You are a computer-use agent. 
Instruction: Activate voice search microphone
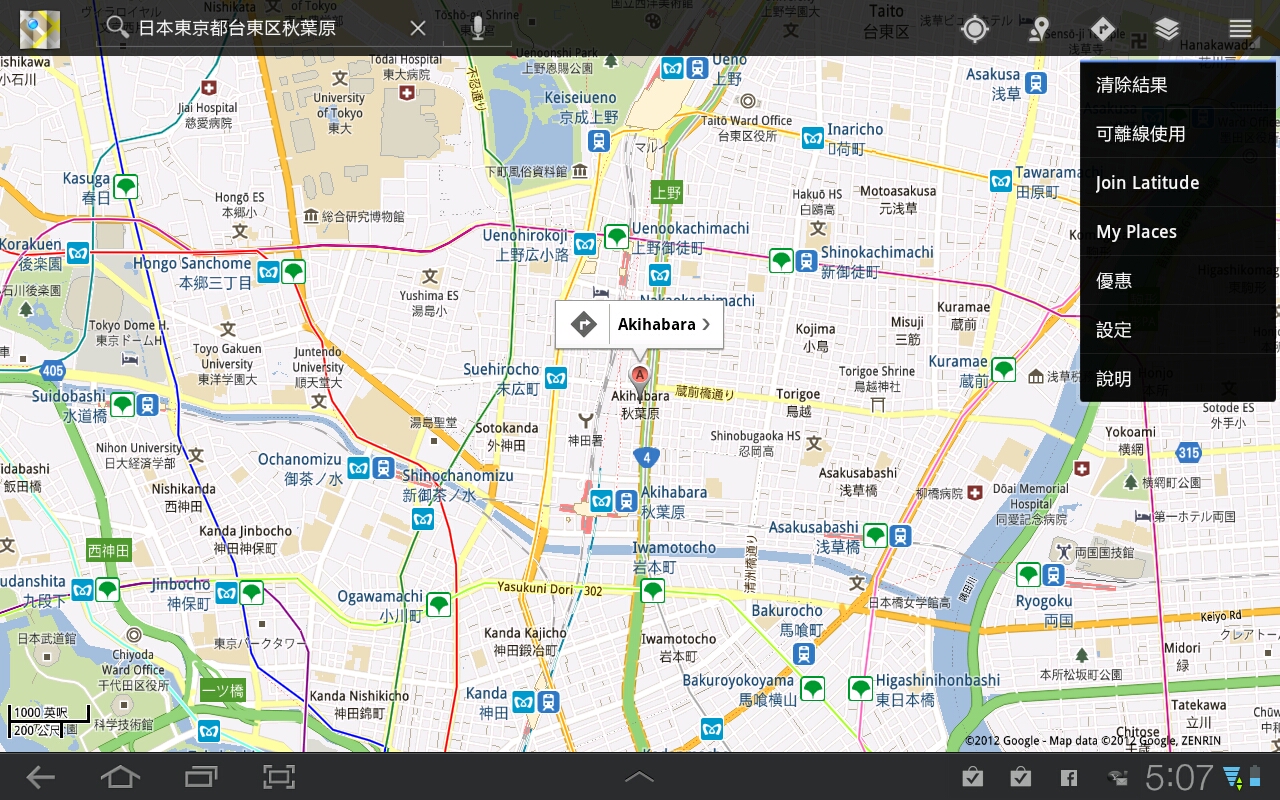(x=478, y=28)
